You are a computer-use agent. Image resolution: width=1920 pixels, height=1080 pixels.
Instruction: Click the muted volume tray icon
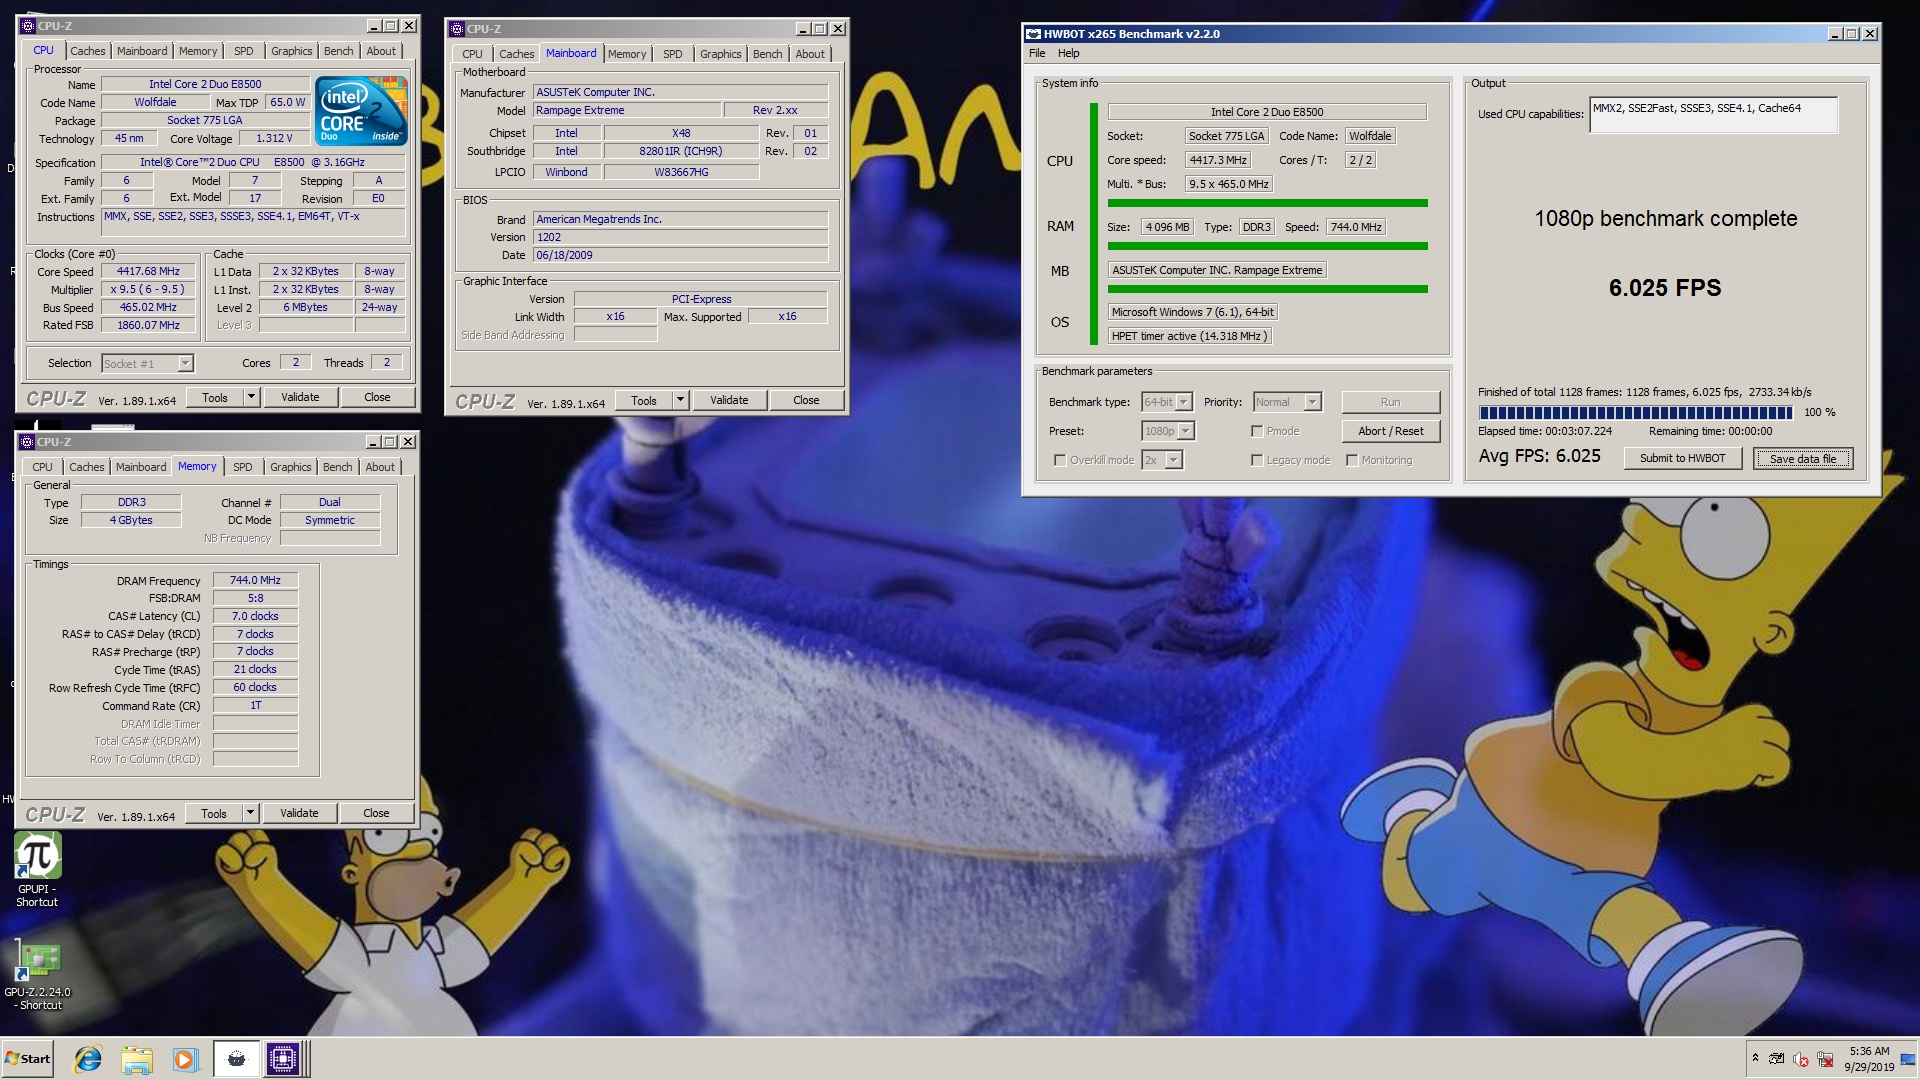[1801, 1059]
